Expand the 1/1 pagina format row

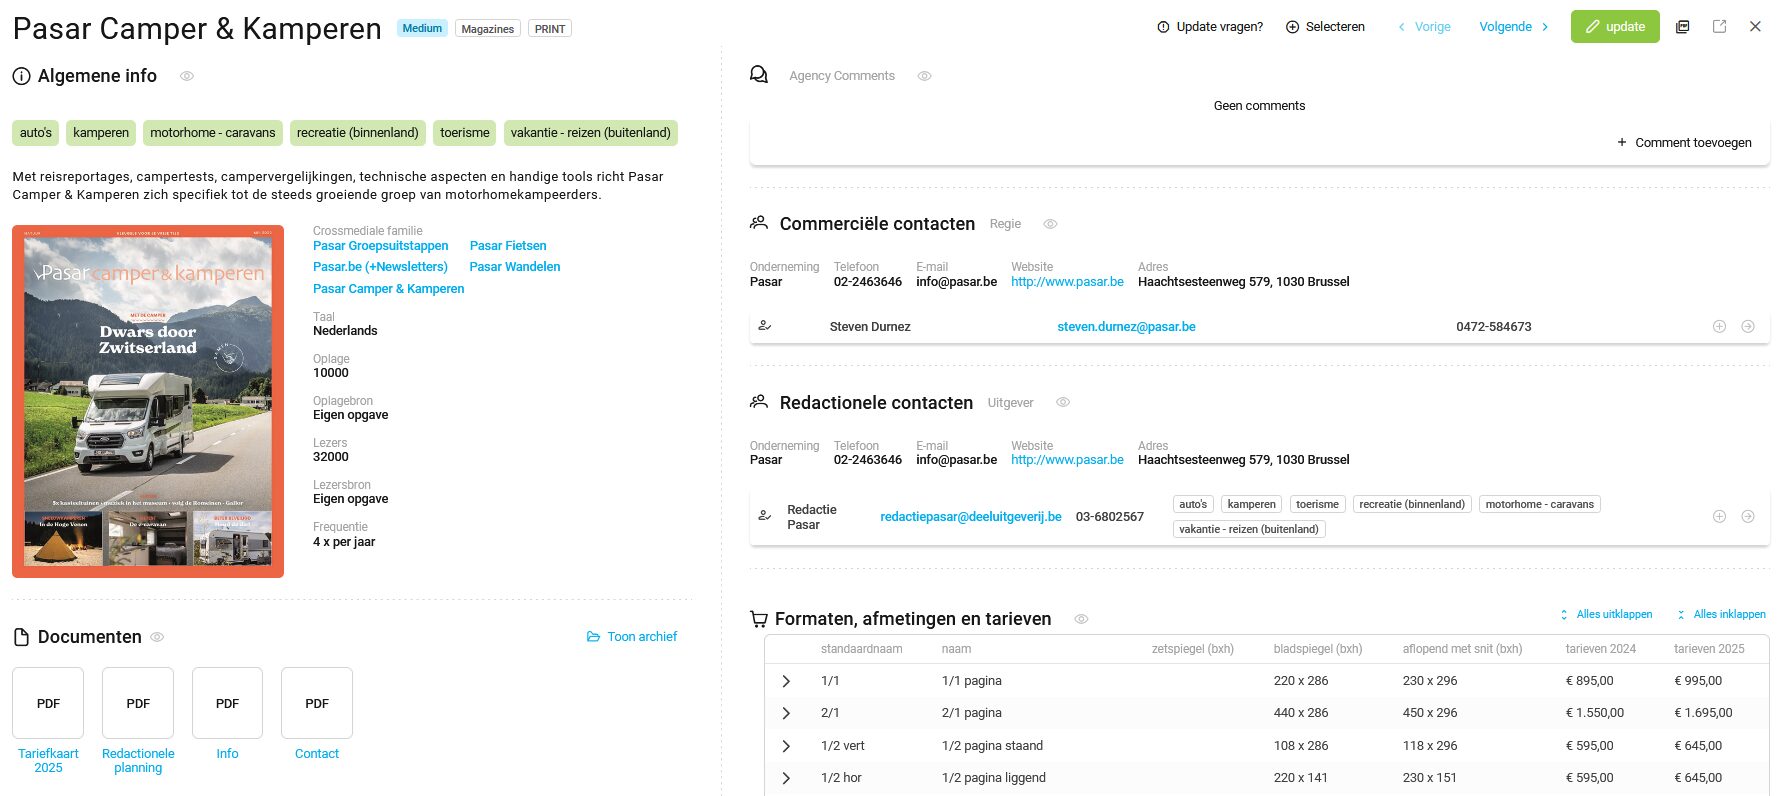click(x=786, y=681)
